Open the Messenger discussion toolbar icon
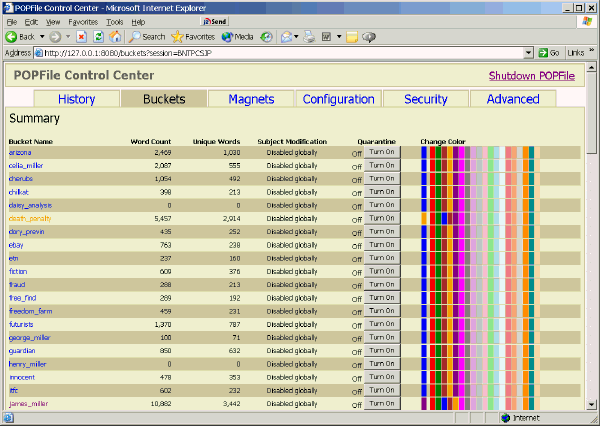The height and width of the screenshot is (426, 600). [x=369, y=37]
